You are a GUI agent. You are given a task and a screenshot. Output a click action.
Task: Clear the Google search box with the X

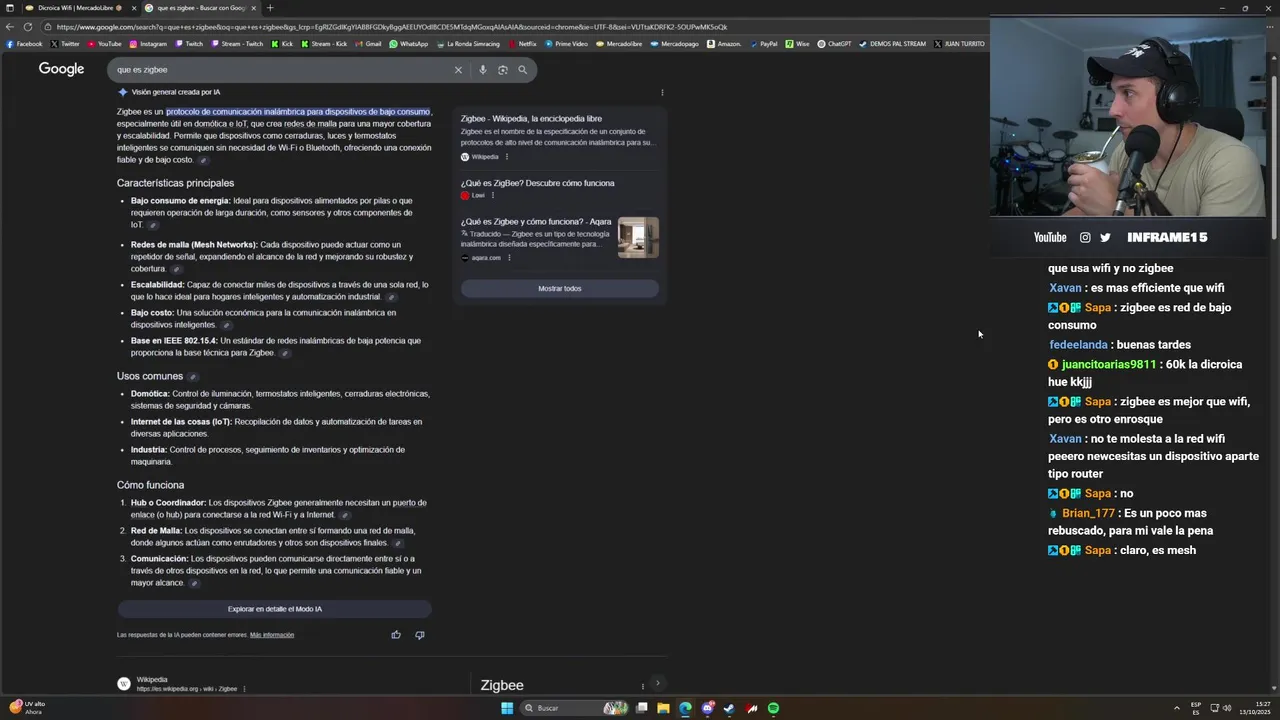pos(458,70)
